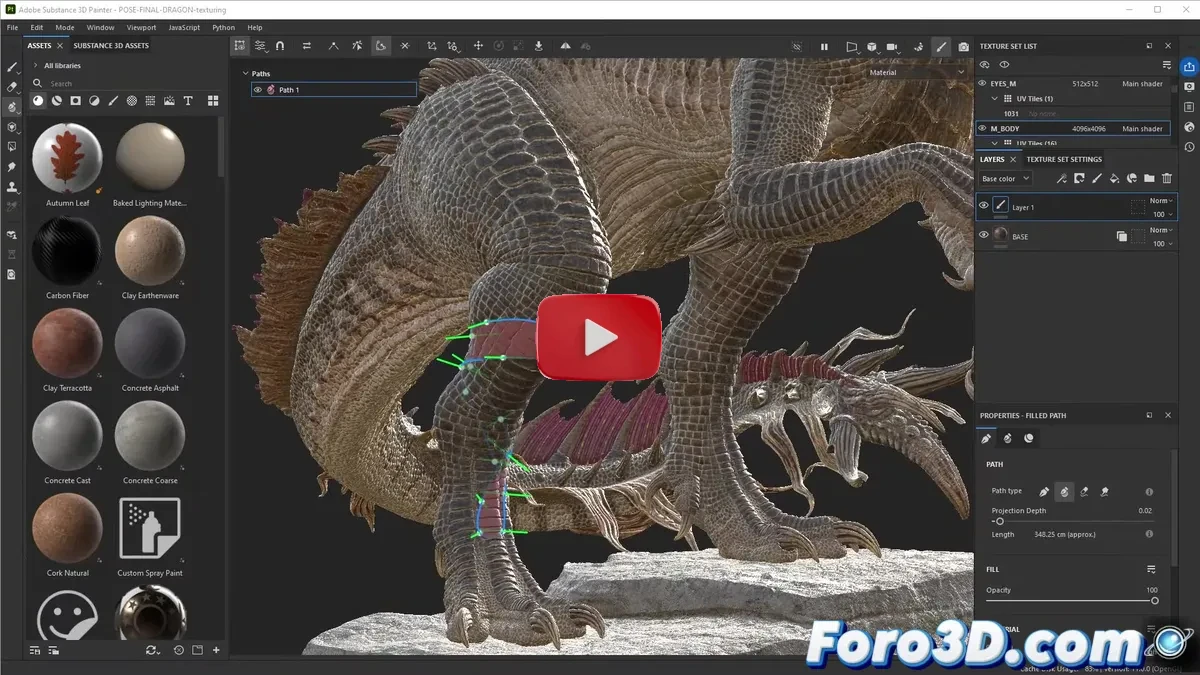Toggle the first eye icon under Texture Set List header
Screen dimensions: 1200x675
(985, 64)
